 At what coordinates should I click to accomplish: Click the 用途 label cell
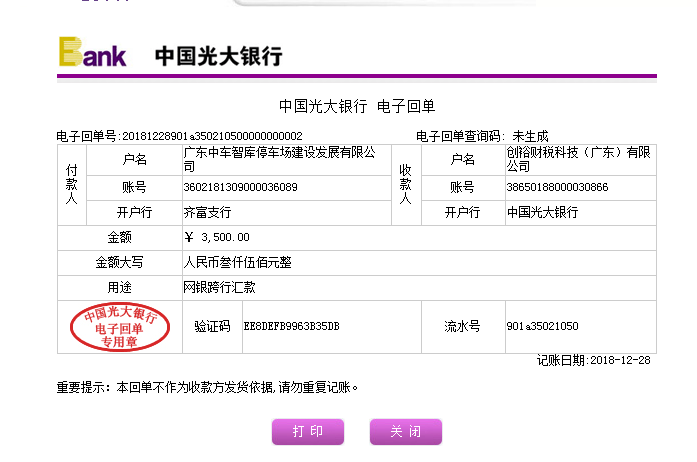tap(120, 287)
